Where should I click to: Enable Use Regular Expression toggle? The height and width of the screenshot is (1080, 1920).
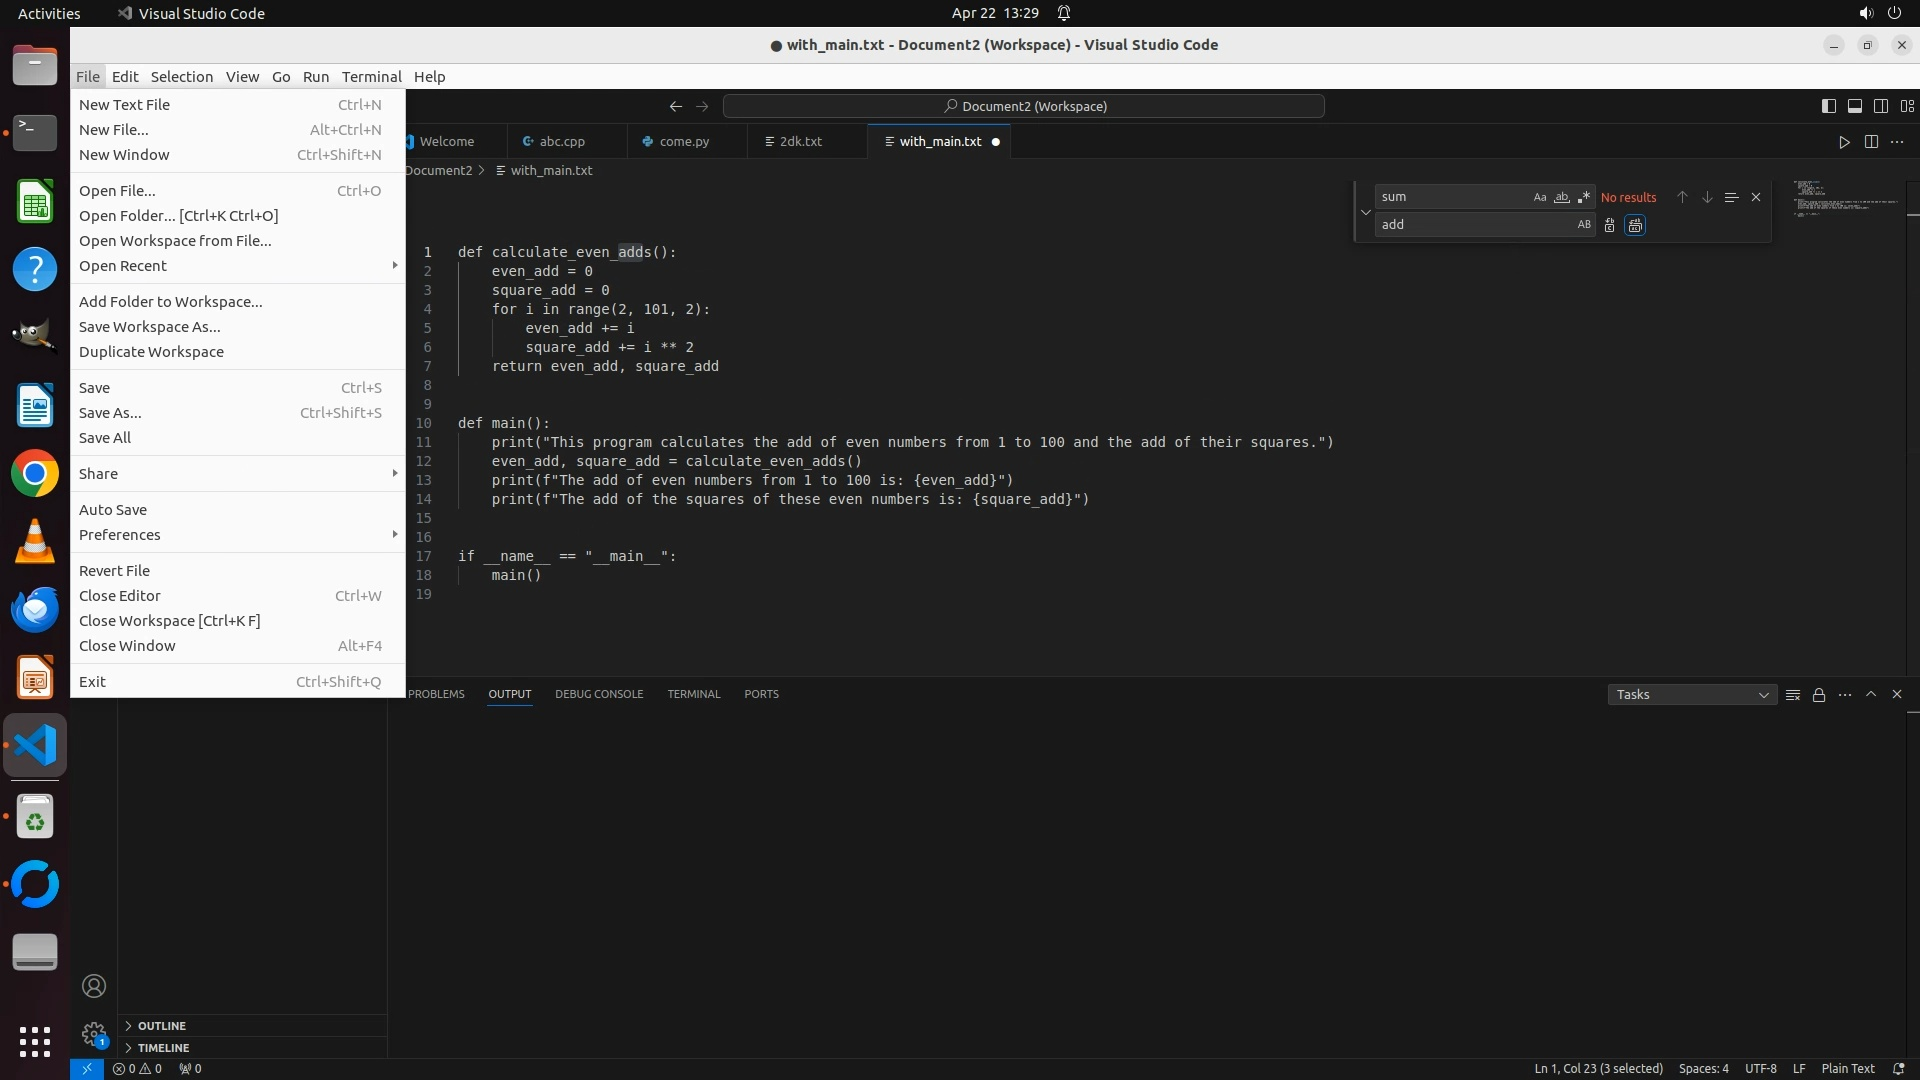pos(1583,197)
